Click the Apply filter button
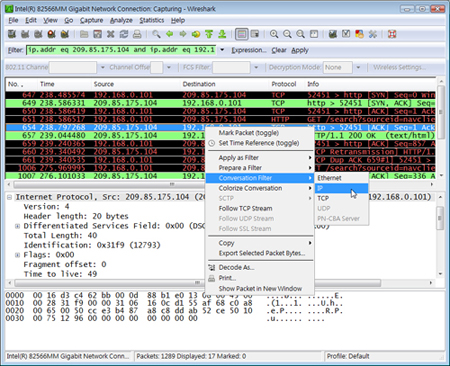 300,50
